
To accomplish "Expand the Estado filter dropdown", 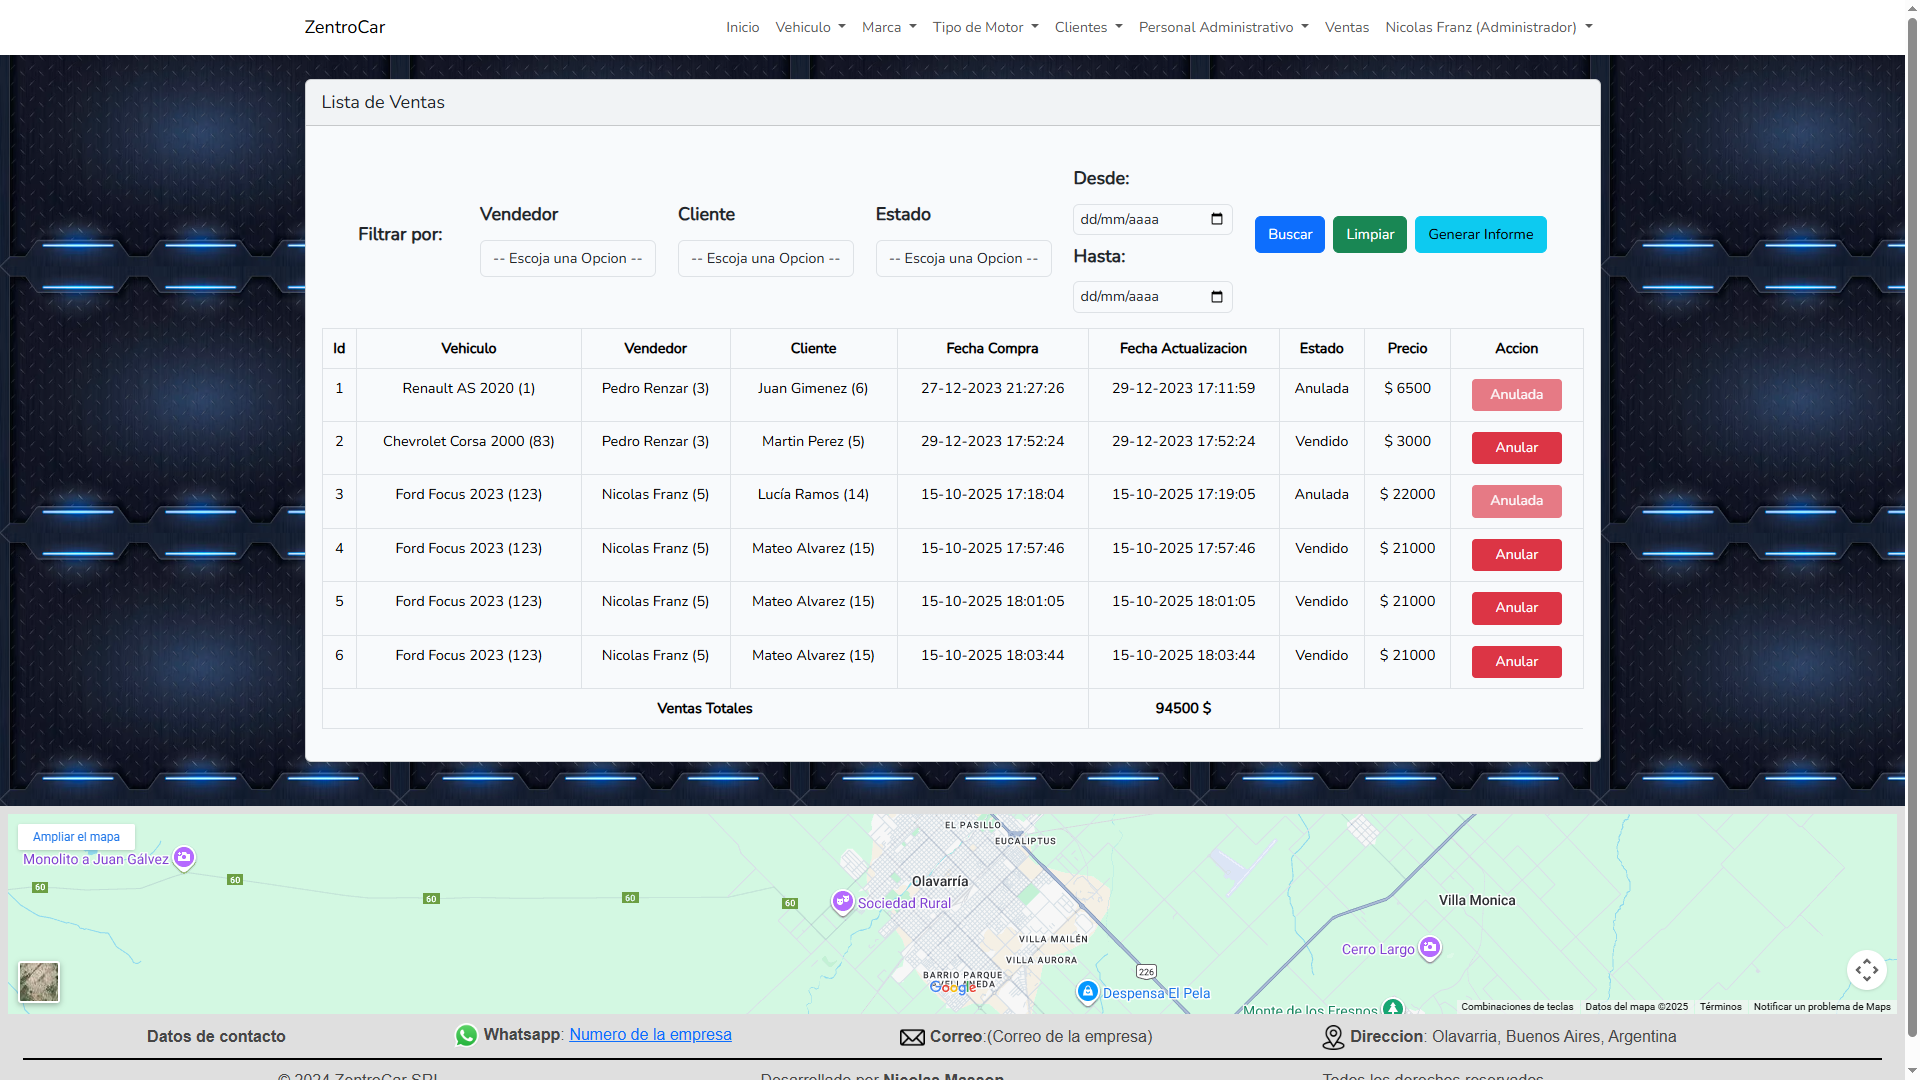I will pos(963,258).
